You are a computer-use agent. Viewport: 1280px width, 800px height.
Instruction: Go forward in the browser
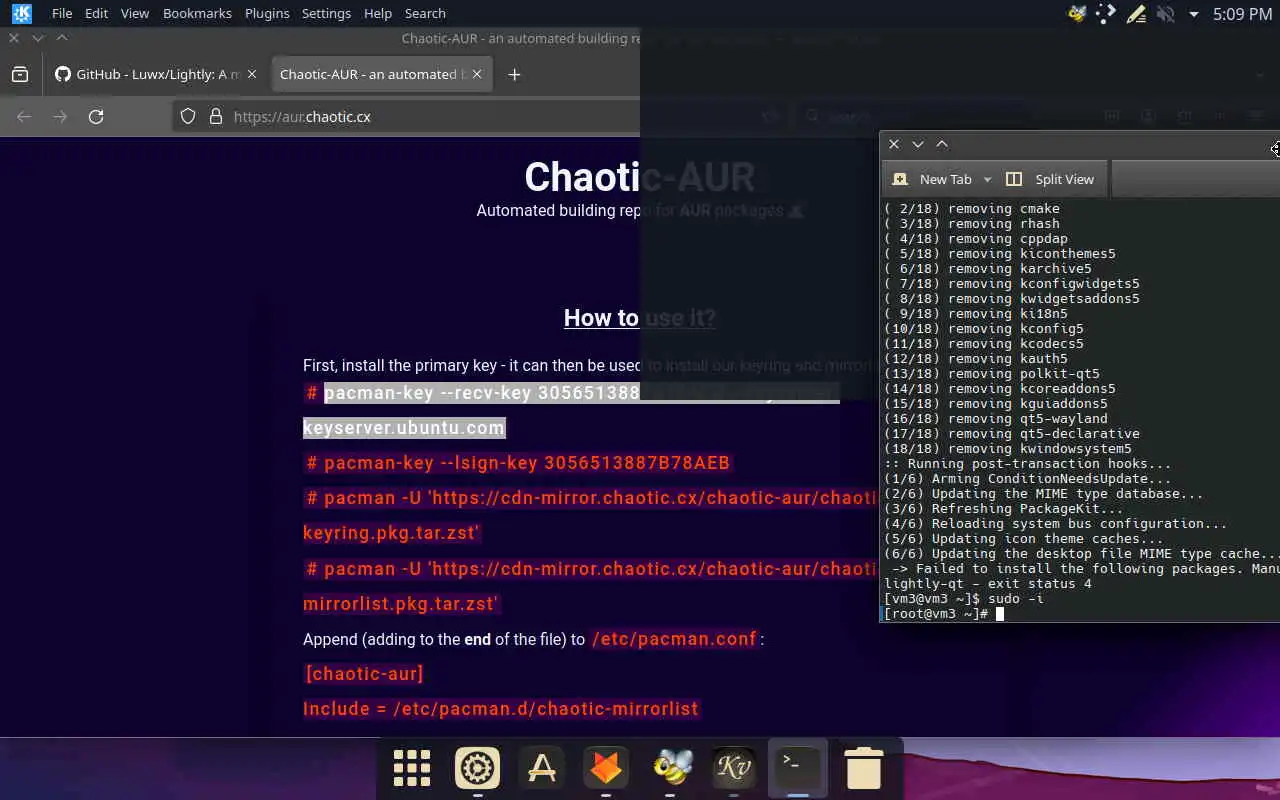click(60, 116)
